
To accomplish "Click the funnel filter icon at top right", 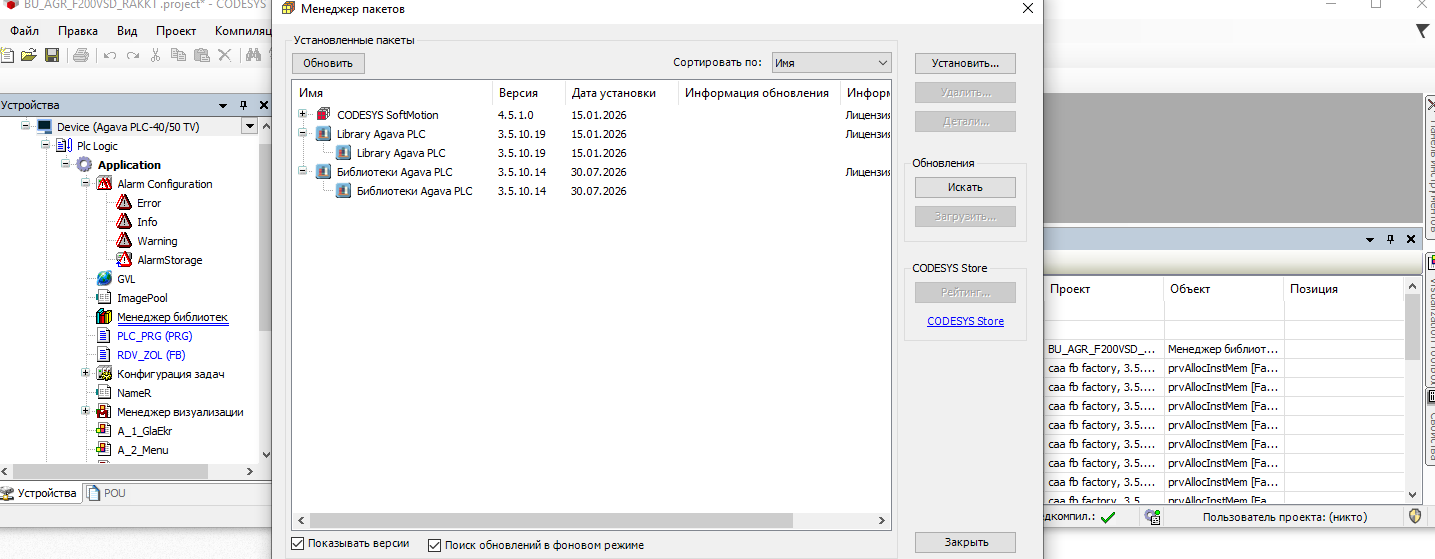I will point(1423,31).
